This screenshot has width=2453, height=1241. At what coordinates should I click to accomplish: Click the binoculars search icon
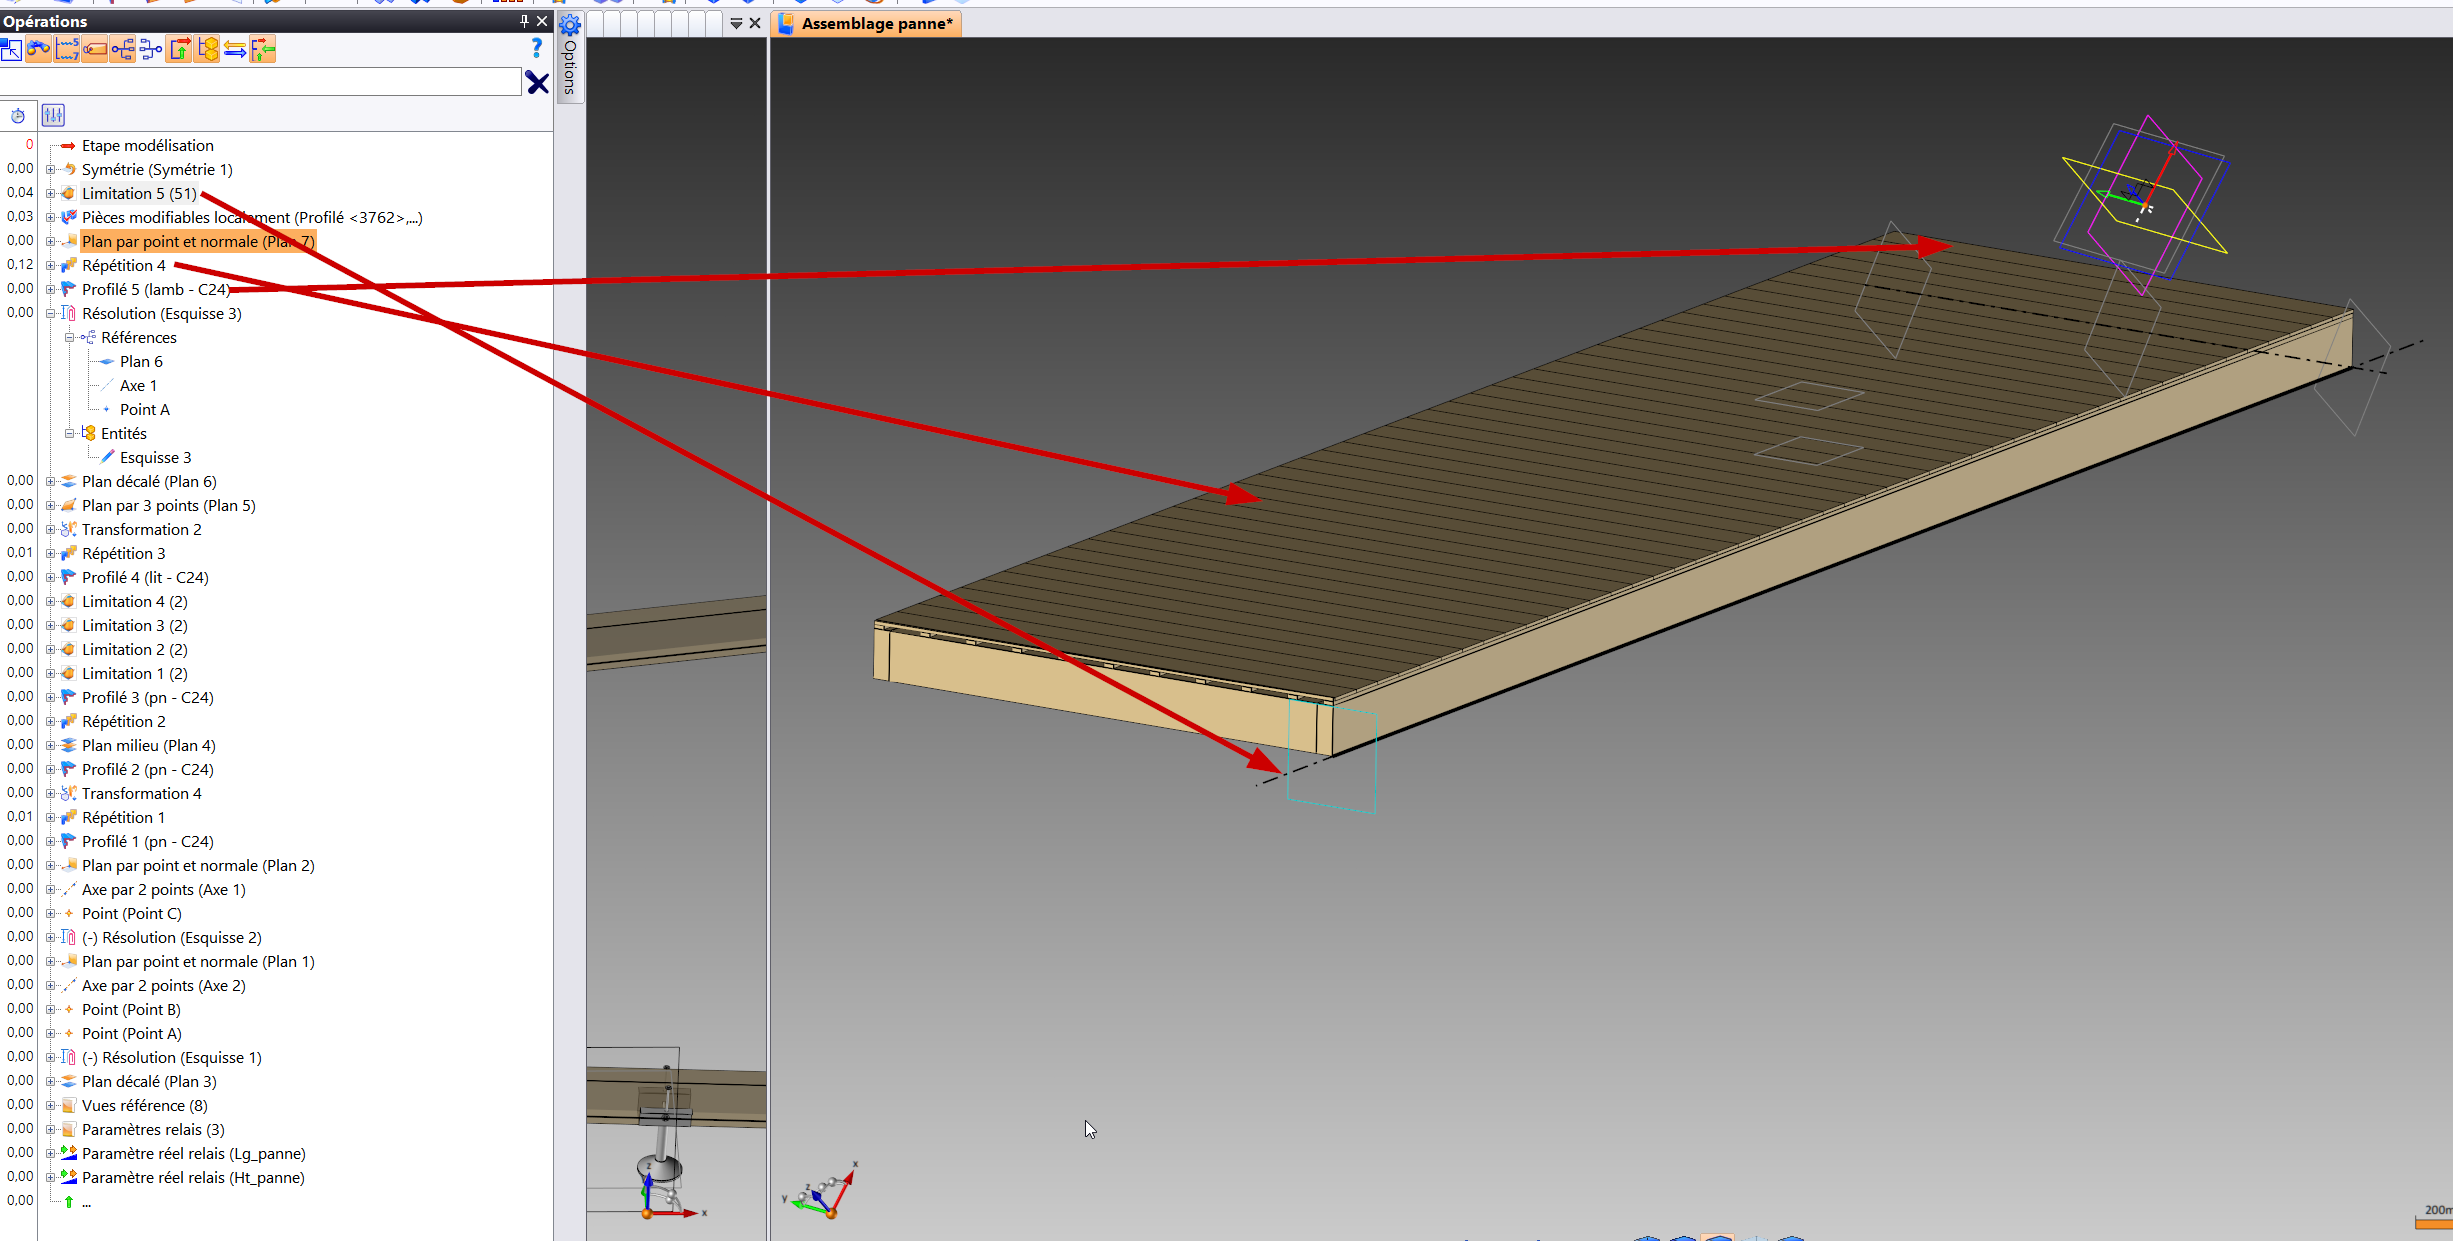pos(39,49)
